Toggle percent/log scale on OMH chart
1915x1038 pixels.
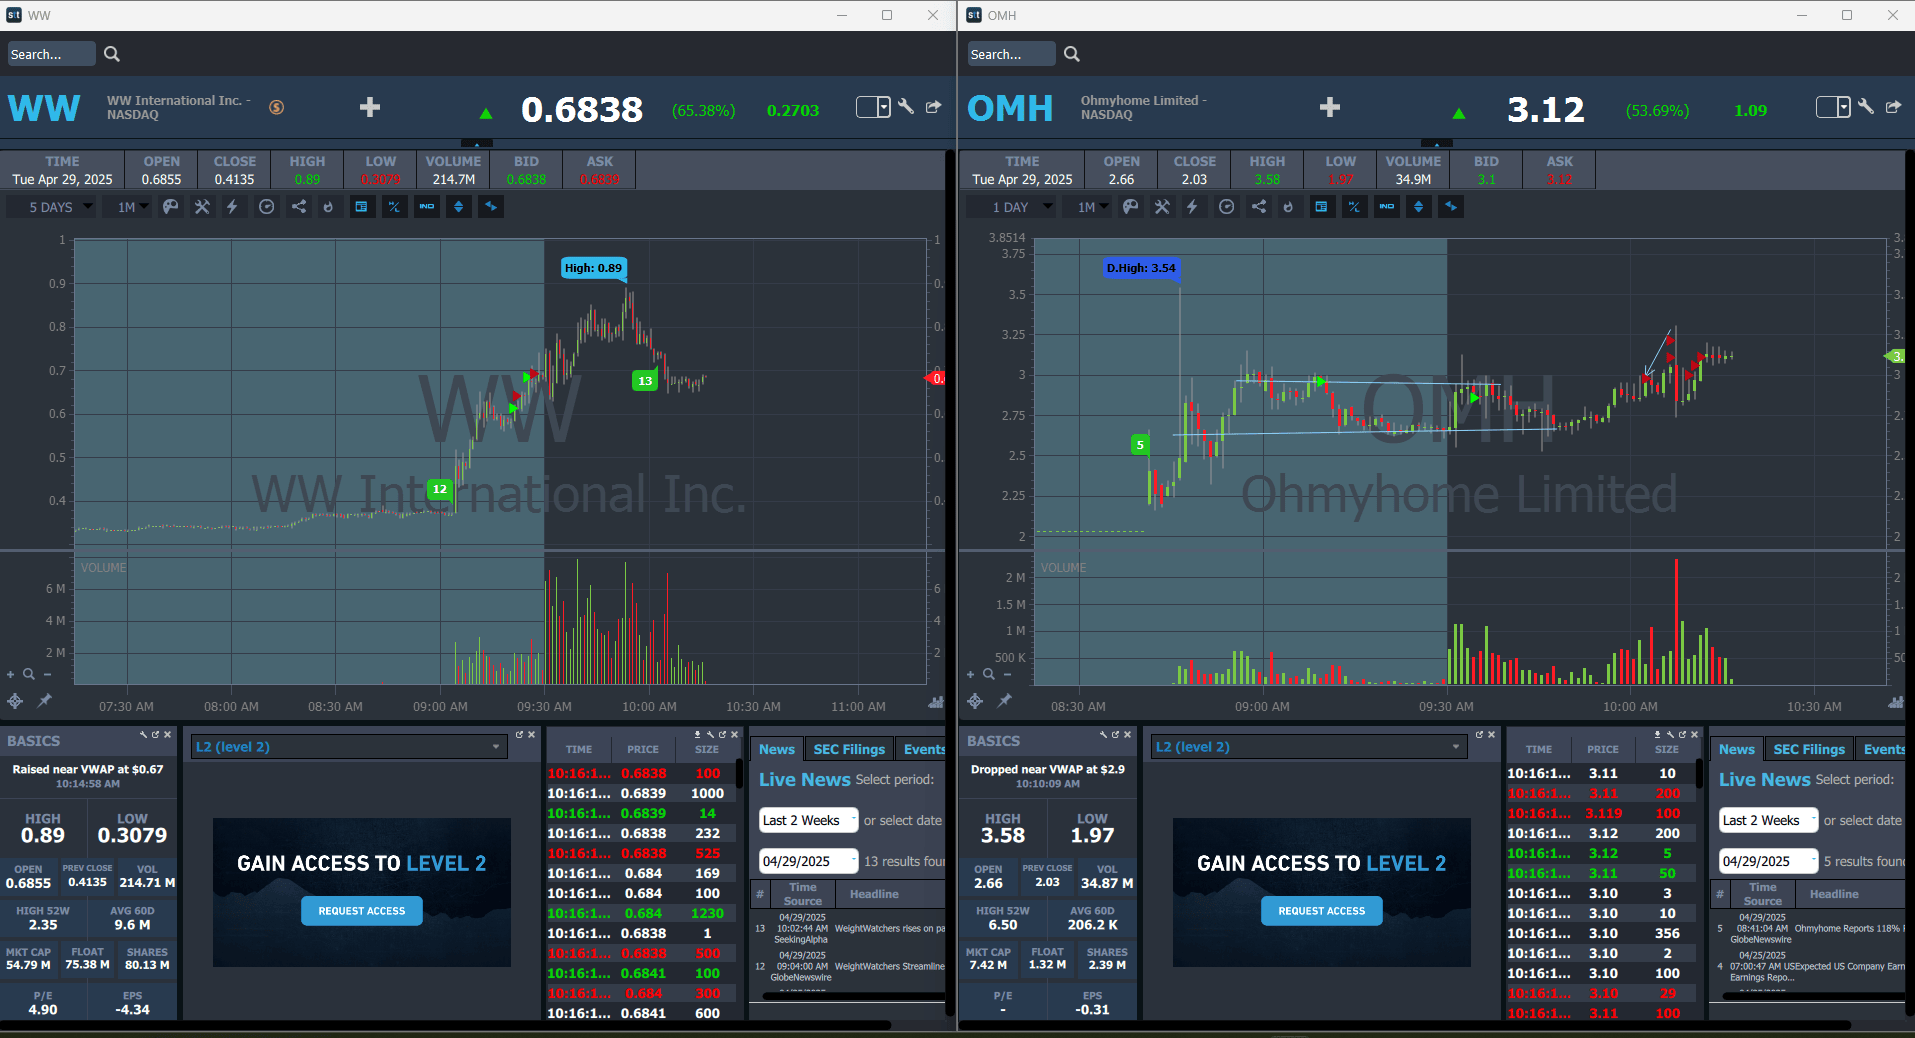[1354, 207]
